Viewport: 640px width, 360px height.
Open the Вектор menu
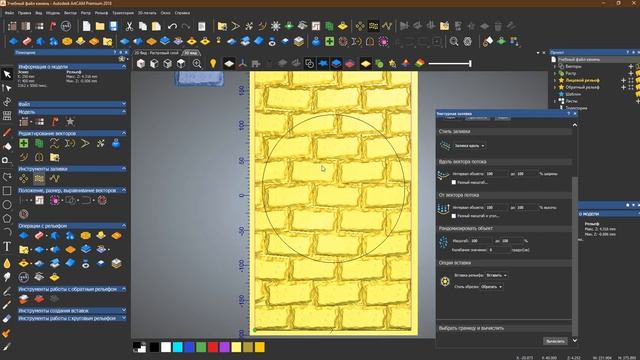tap(70, 13)
